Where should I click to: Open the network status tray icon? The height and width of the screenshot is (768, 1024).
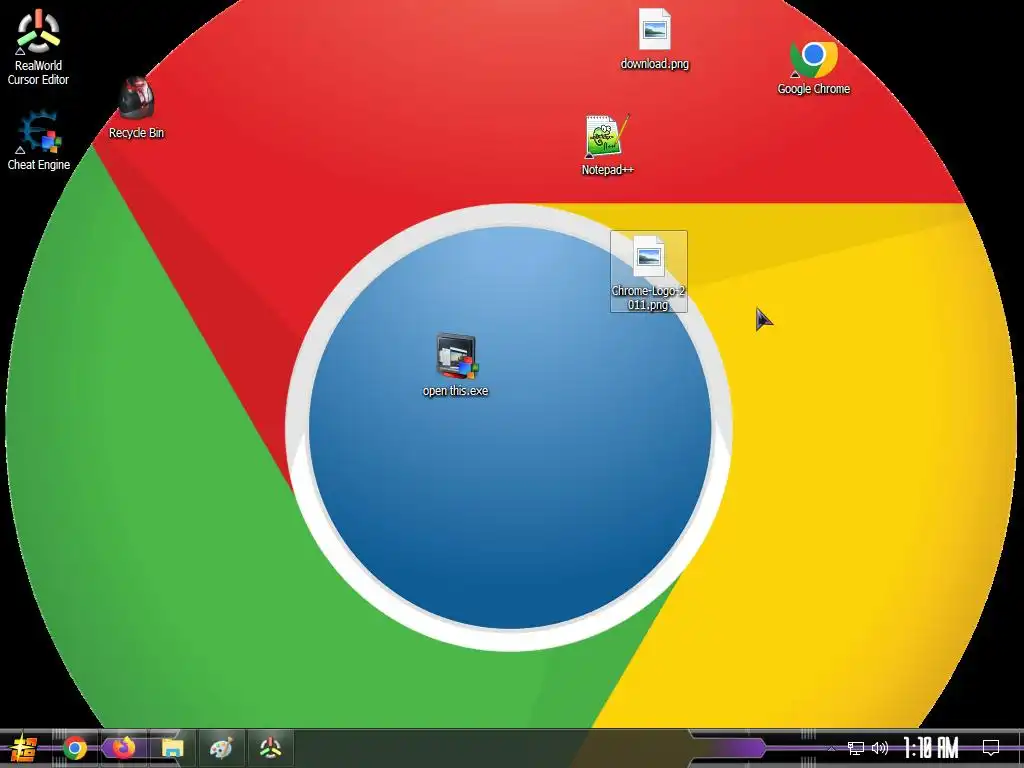tap(856, 748)
